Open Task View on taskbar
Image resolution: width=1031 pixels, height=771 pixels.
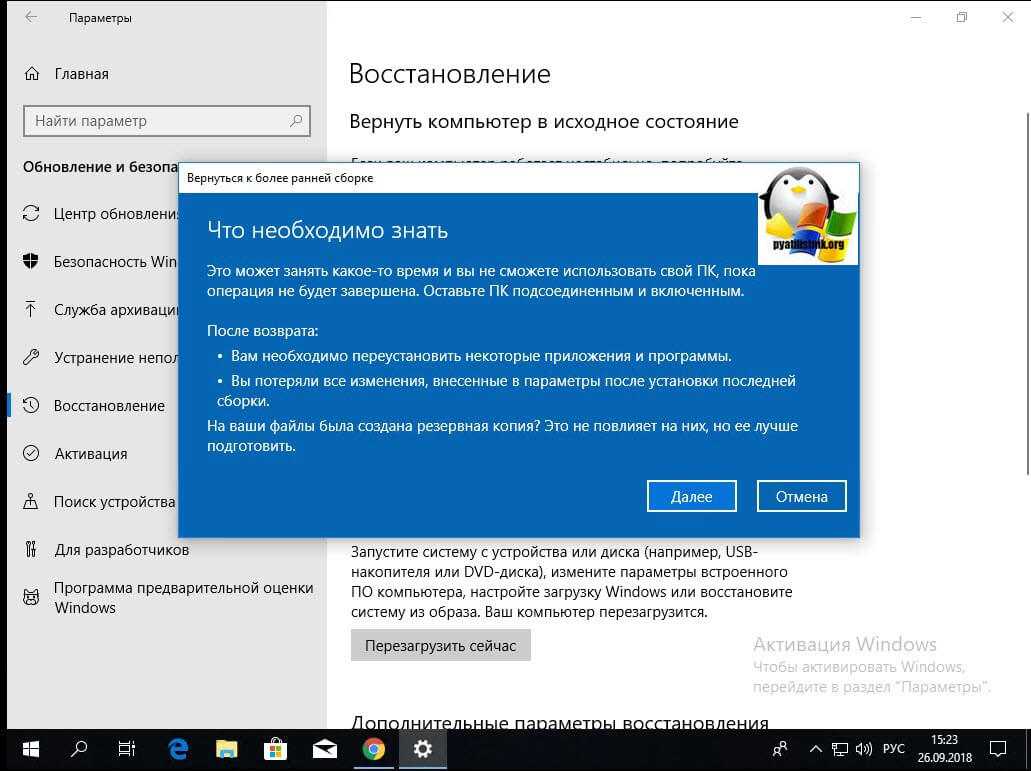coord(127,749)
